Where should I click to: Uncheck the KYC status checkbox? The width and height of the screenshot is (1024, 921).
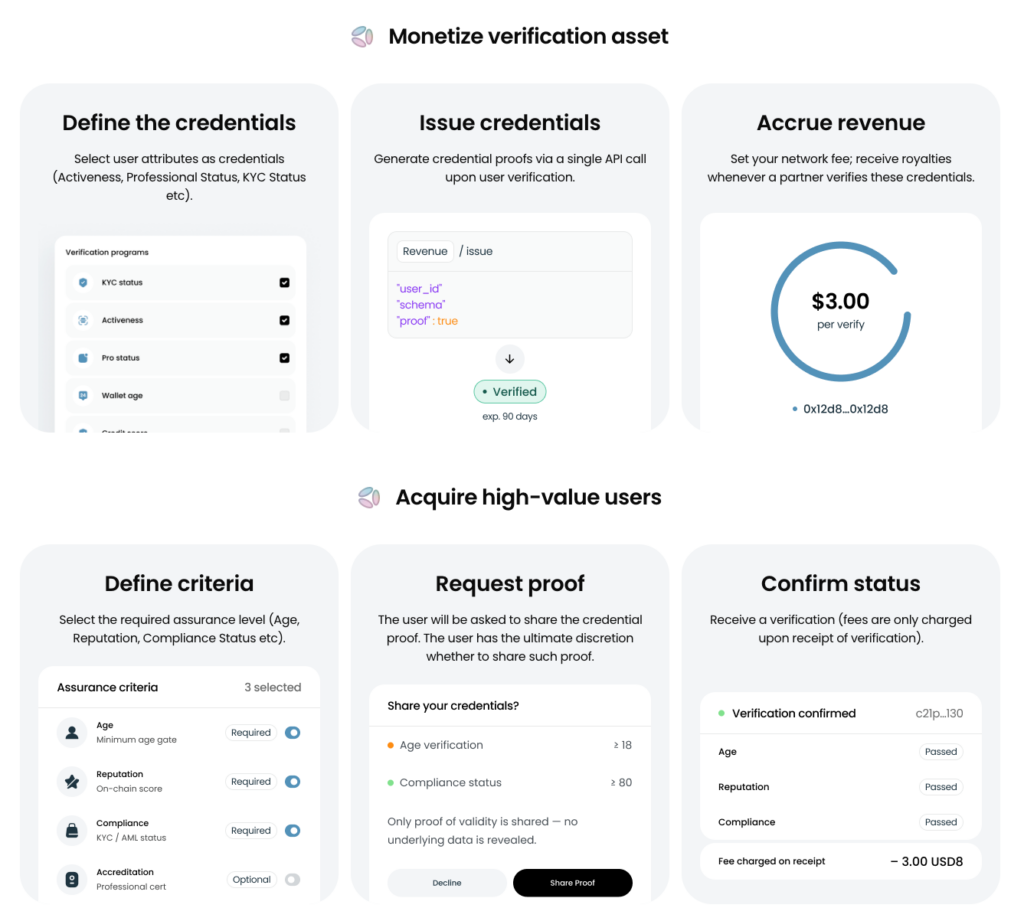284,283
